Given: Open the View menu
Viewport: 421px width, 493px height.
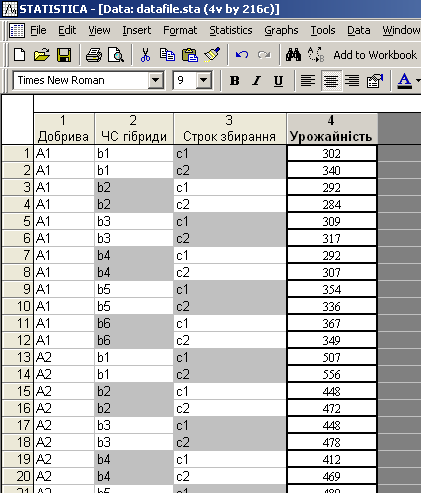Looking at the screenshot, I should coord(99,30).
